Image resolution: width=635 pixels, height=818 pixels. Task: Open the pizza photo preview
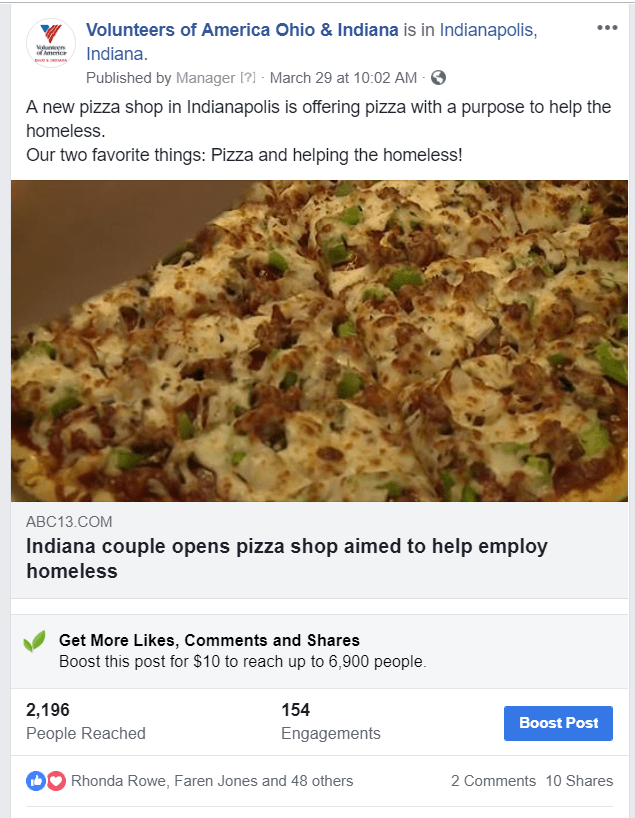point(319,340)
